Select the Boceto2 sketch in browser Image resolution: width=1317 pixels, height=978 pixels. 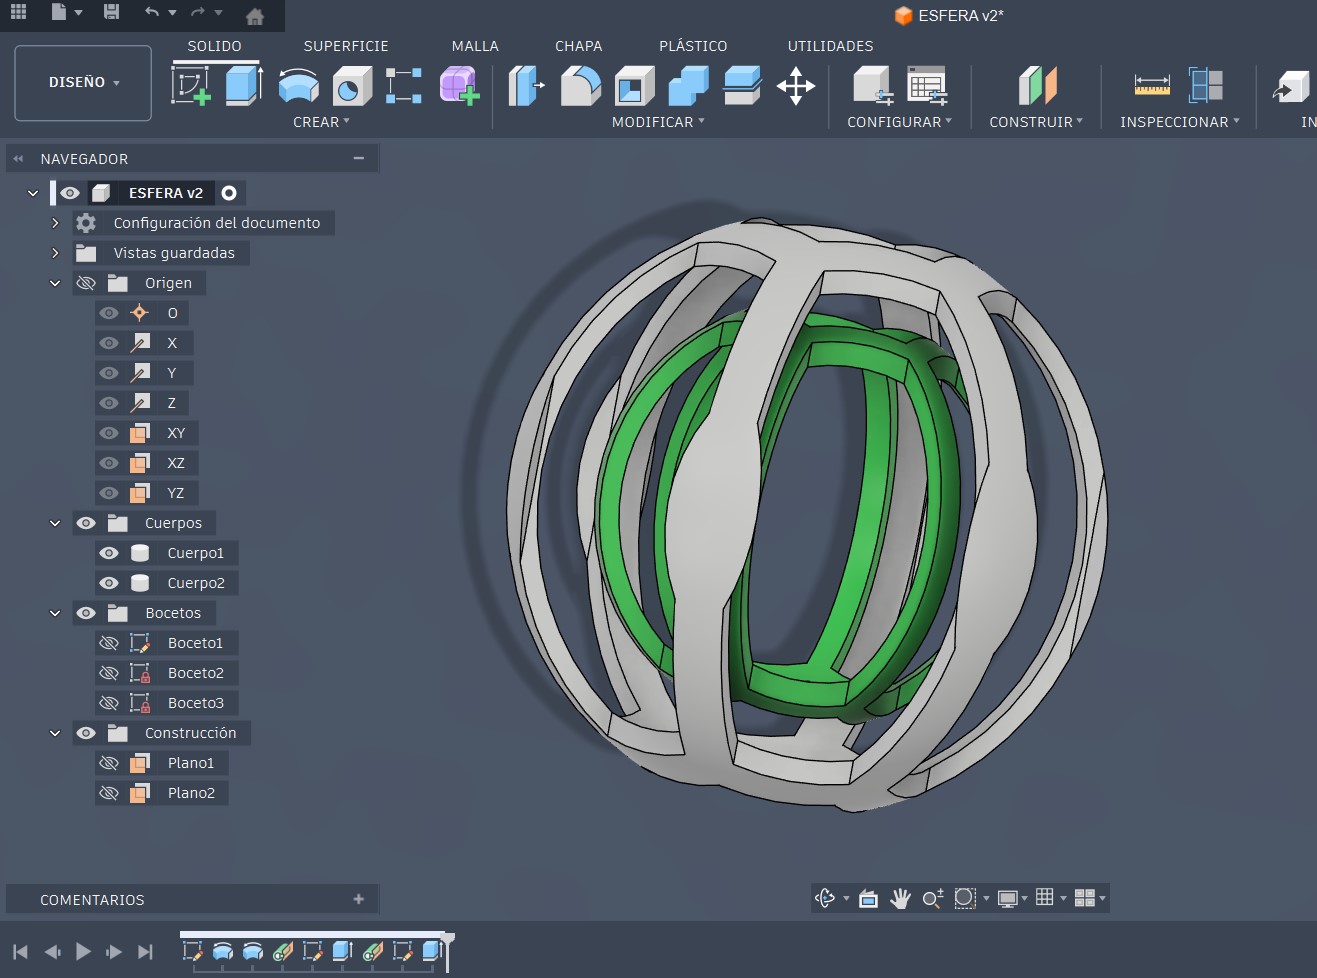(x=196, y=673)
